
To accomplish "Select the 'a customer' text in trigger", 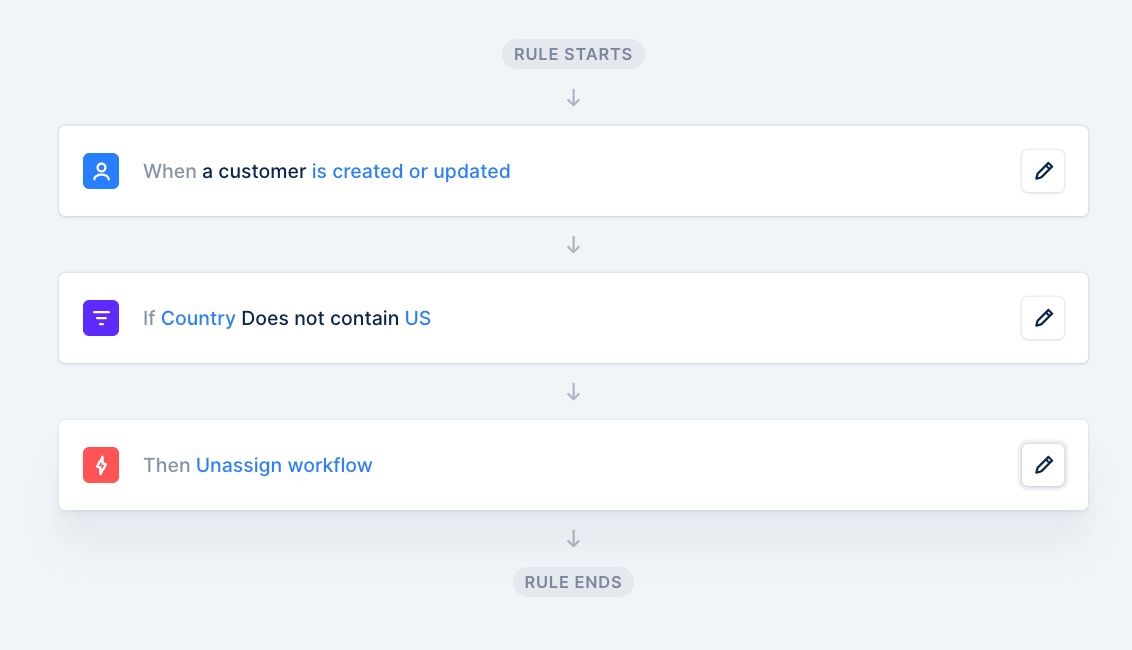I will click(254, 171).
